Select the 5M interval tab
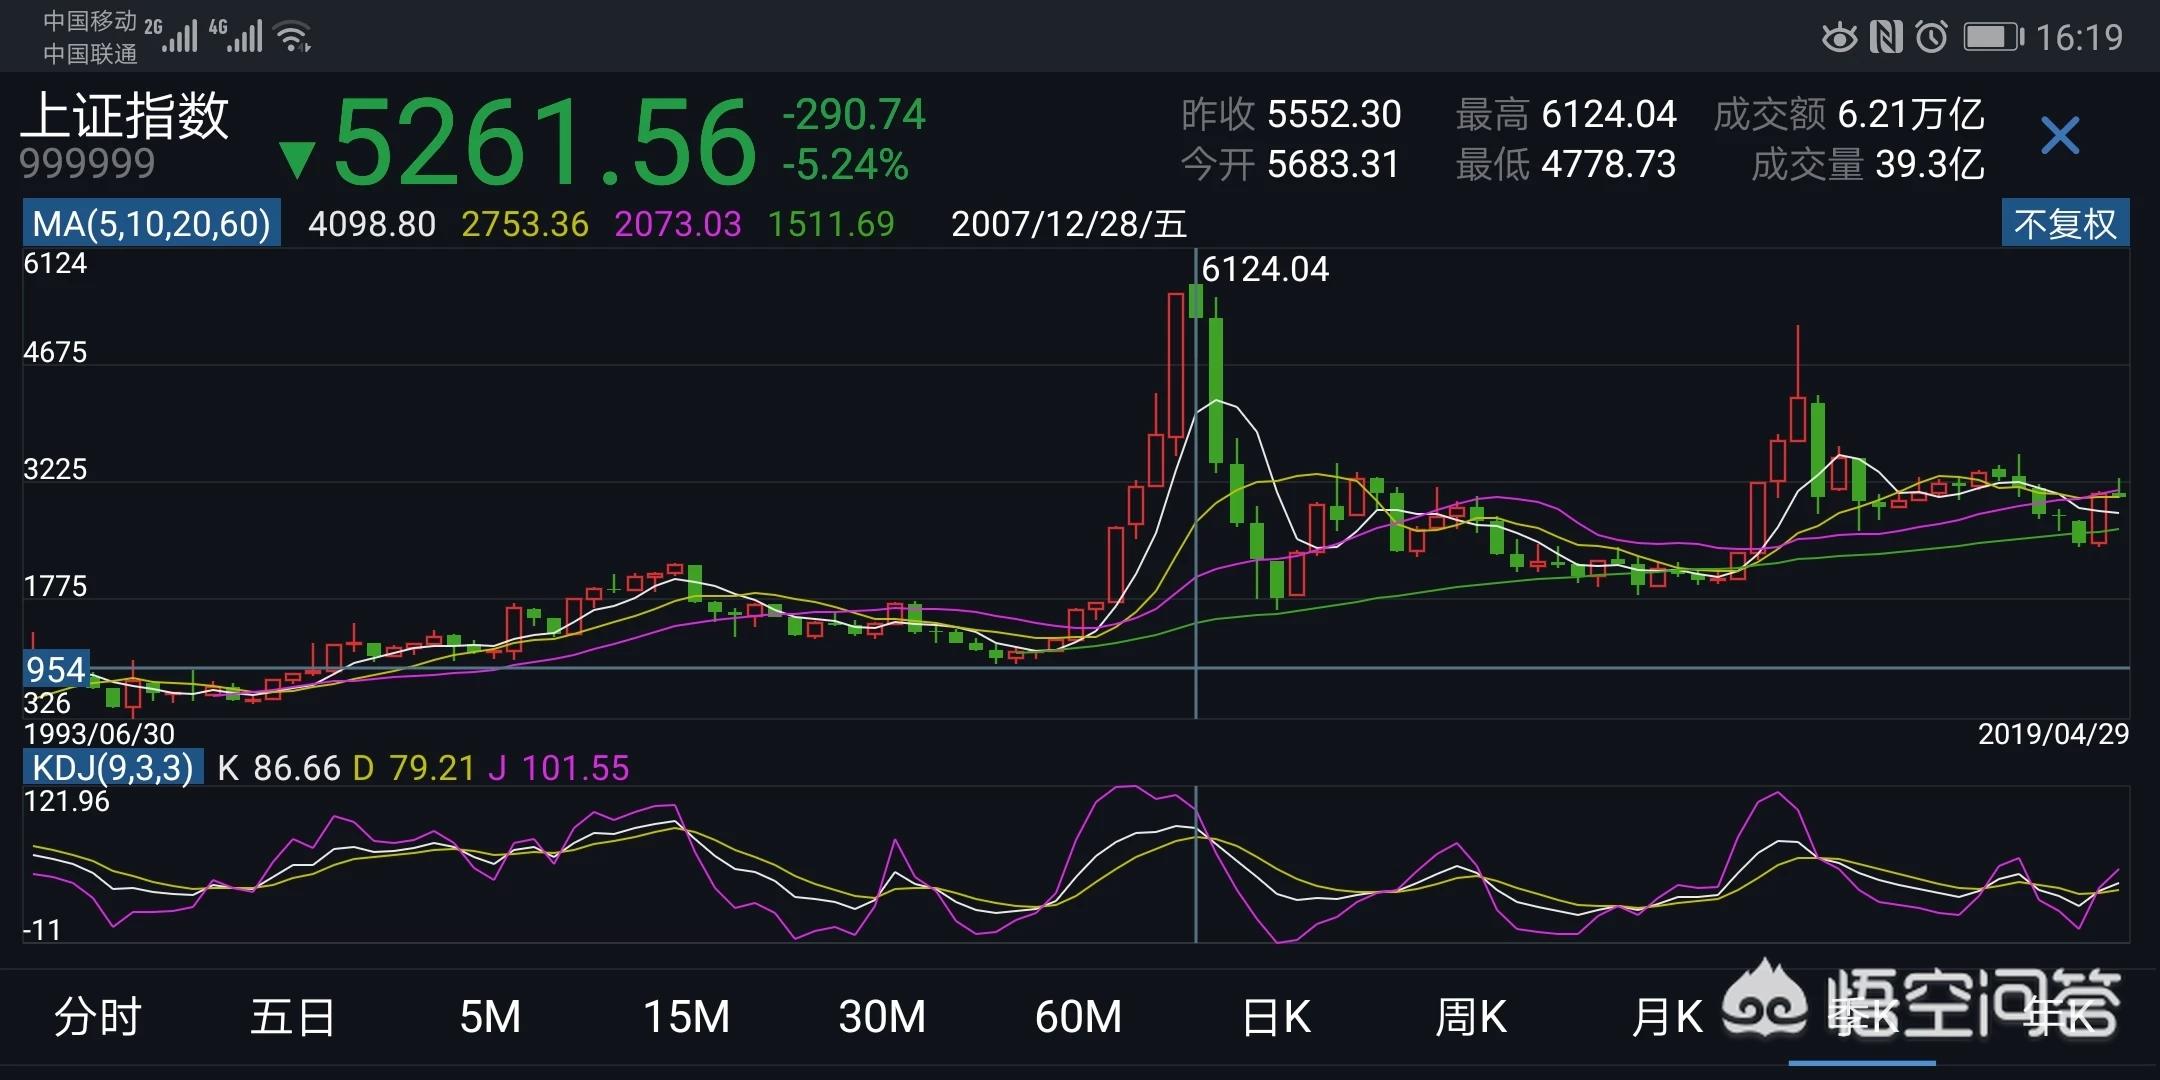This screenshot has width=2160, height=1080. 490,1017
